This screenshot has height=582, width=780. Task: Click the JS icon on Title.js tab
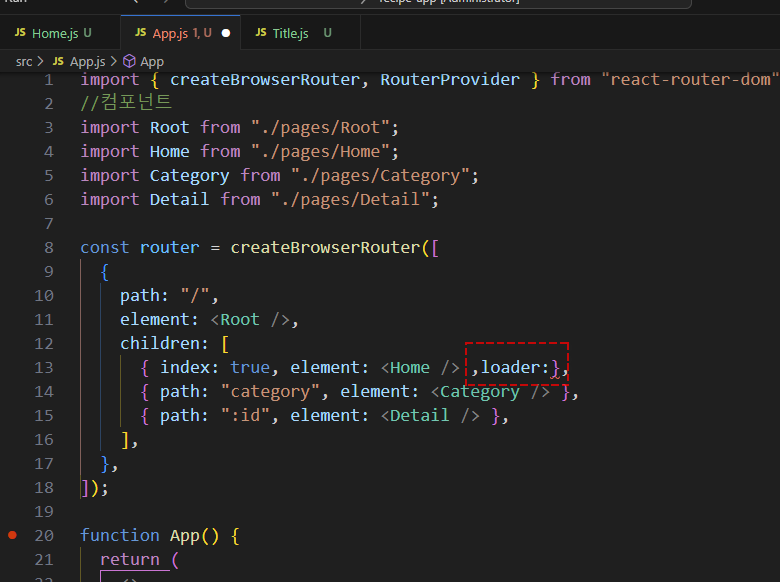pyautogui.click(x=260, y=33)
